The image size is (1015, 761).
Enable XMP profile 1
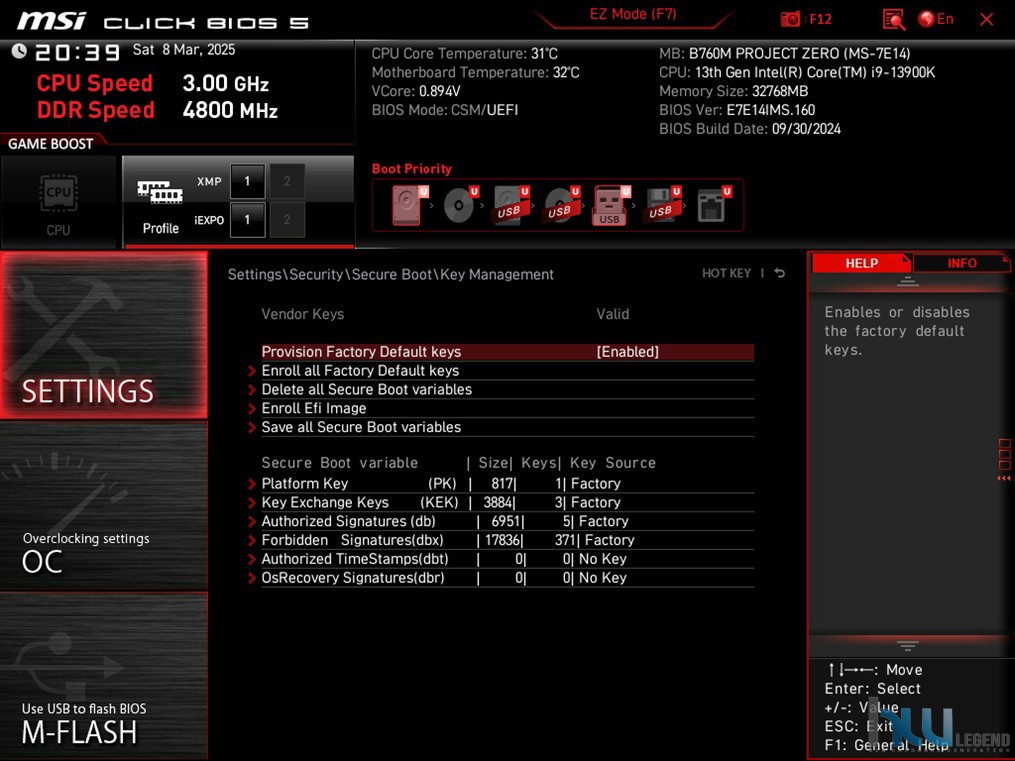tap(247, 181)
